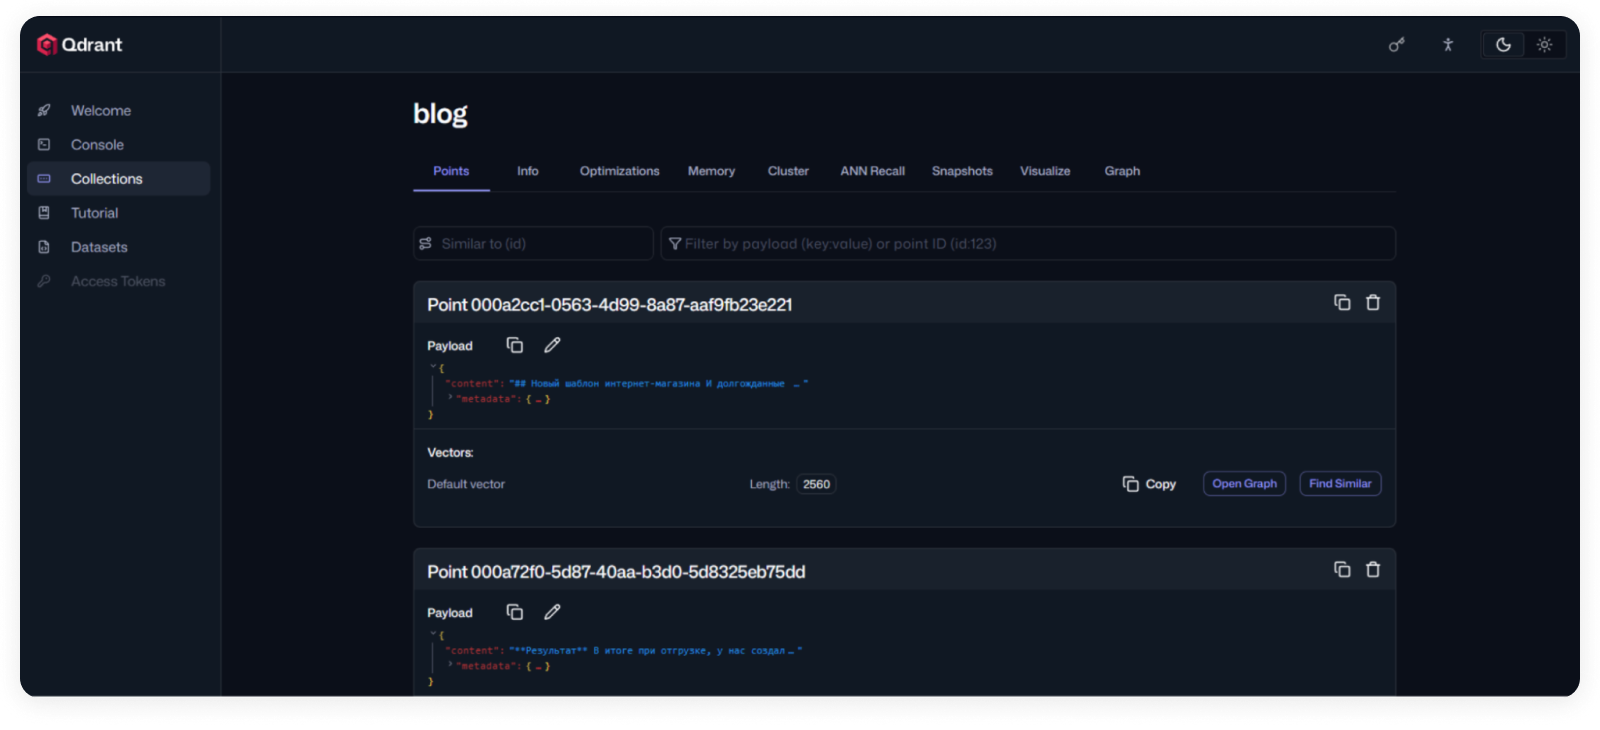Viewport: 1600px width, 730px height.
Task: Click Point 000a72f0-5d87-40aa-b3d0-5d8325eb75dd heading
Action: click(x=616, y=572)
